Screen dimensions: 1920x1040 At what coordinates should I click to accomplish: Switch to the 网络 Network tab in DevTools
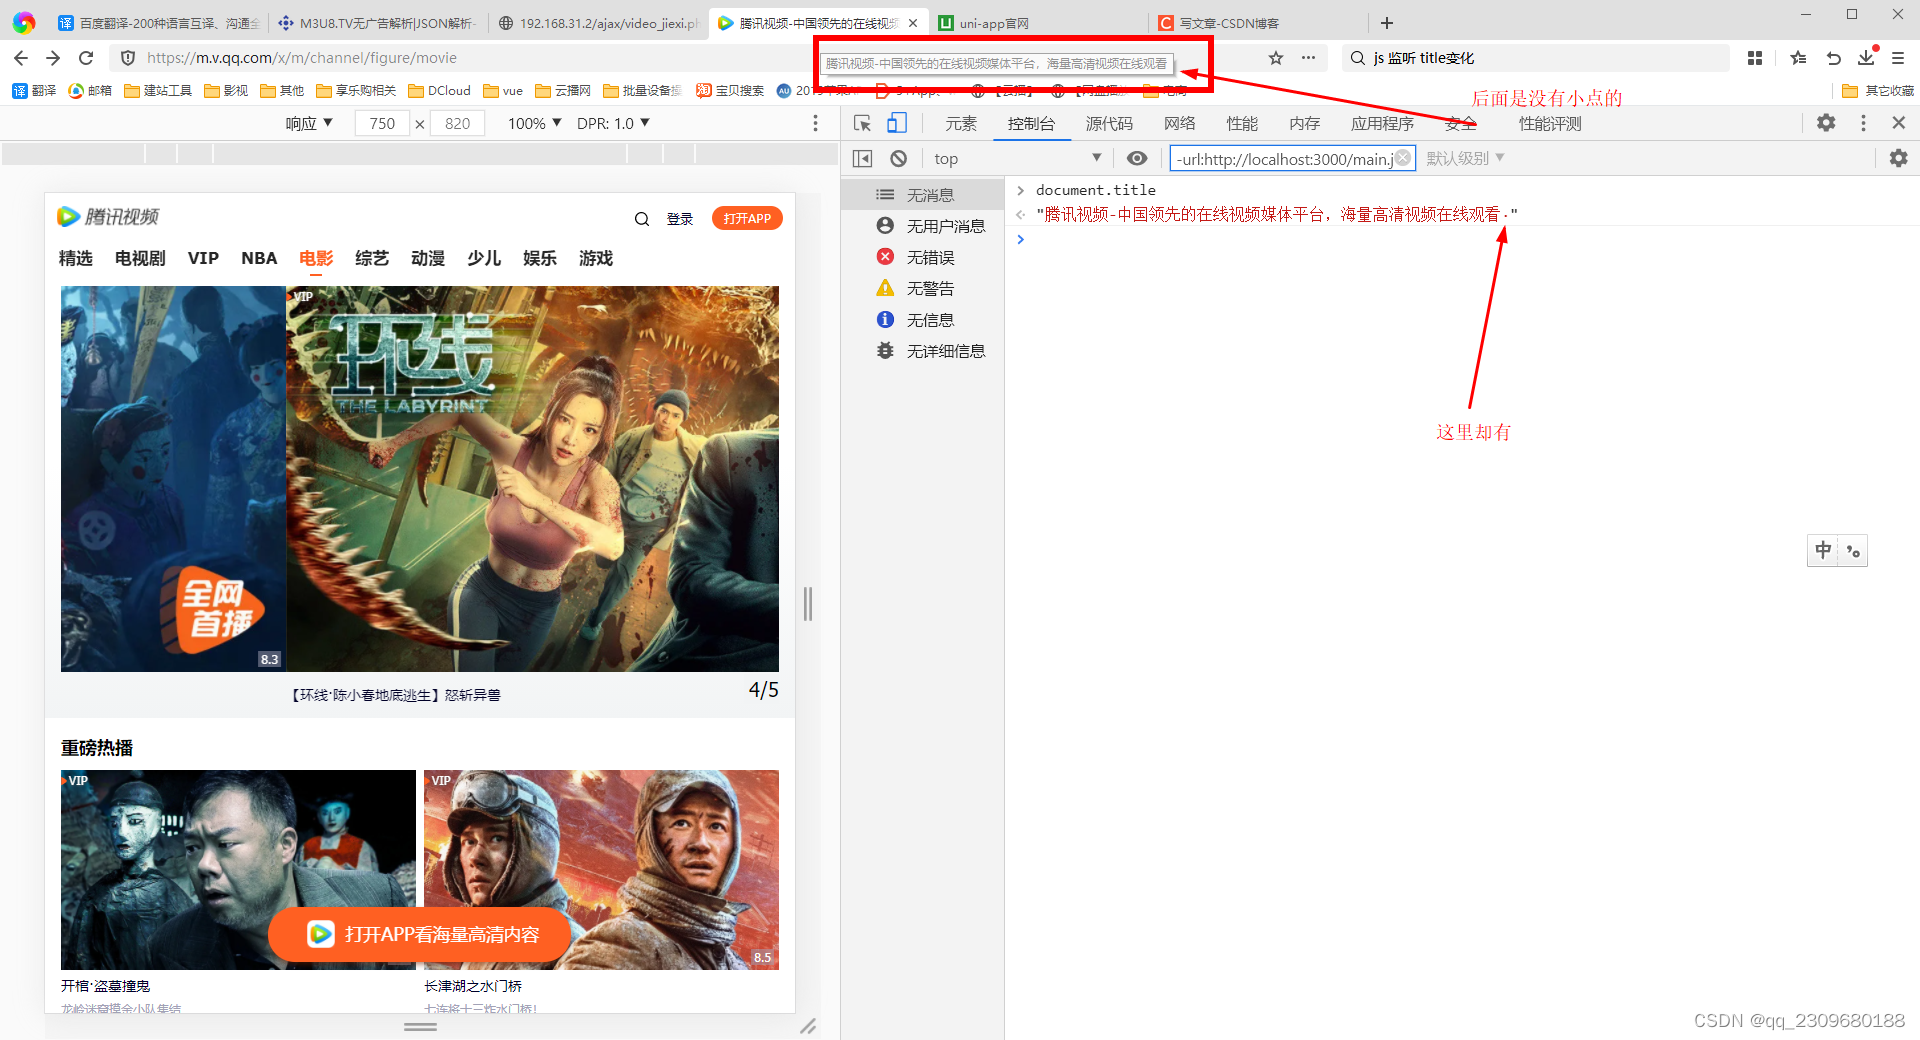click(x=1179, y=123)
